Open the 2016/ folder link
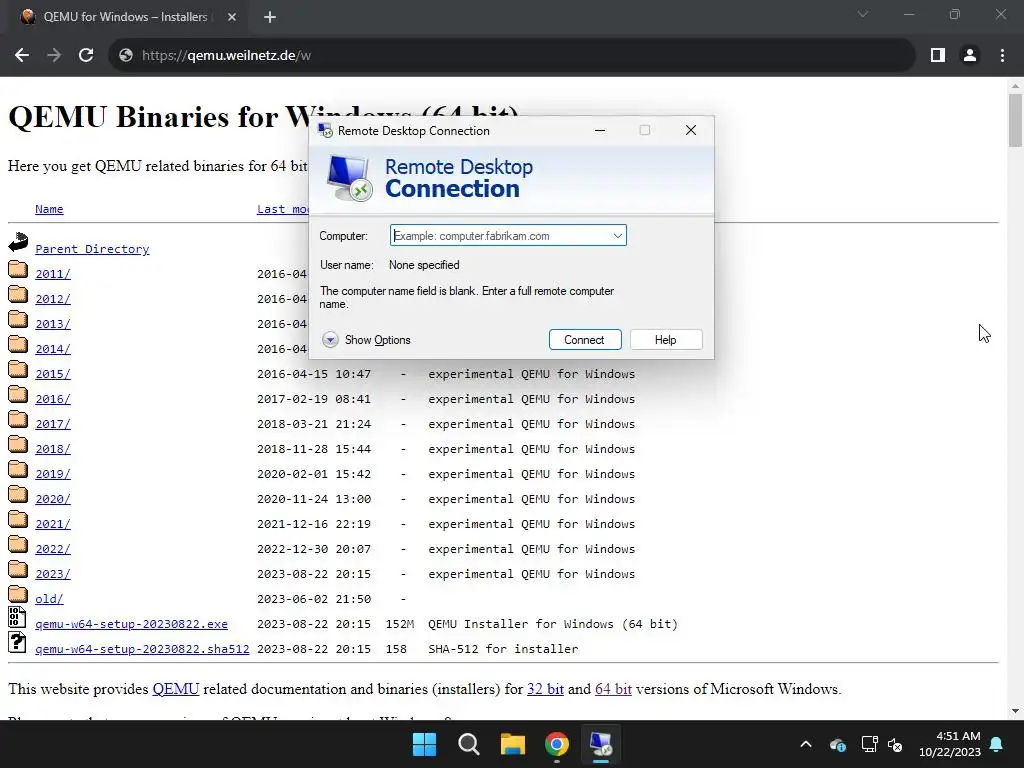The image size is (1024, 768). 53,399
